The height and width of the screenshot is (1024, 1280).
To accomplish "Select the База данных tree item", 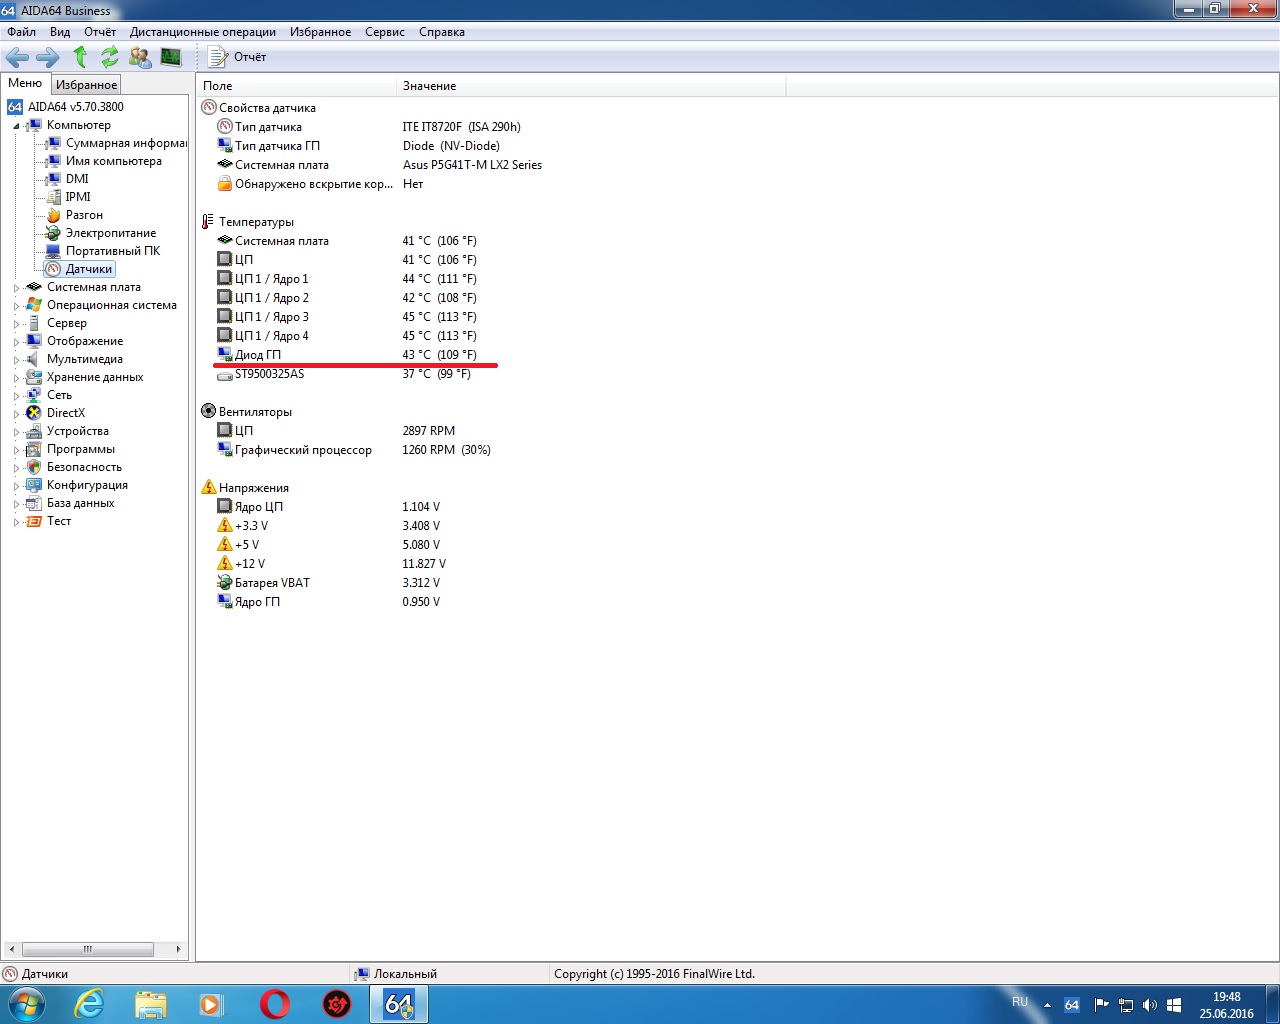I will 81,503.
